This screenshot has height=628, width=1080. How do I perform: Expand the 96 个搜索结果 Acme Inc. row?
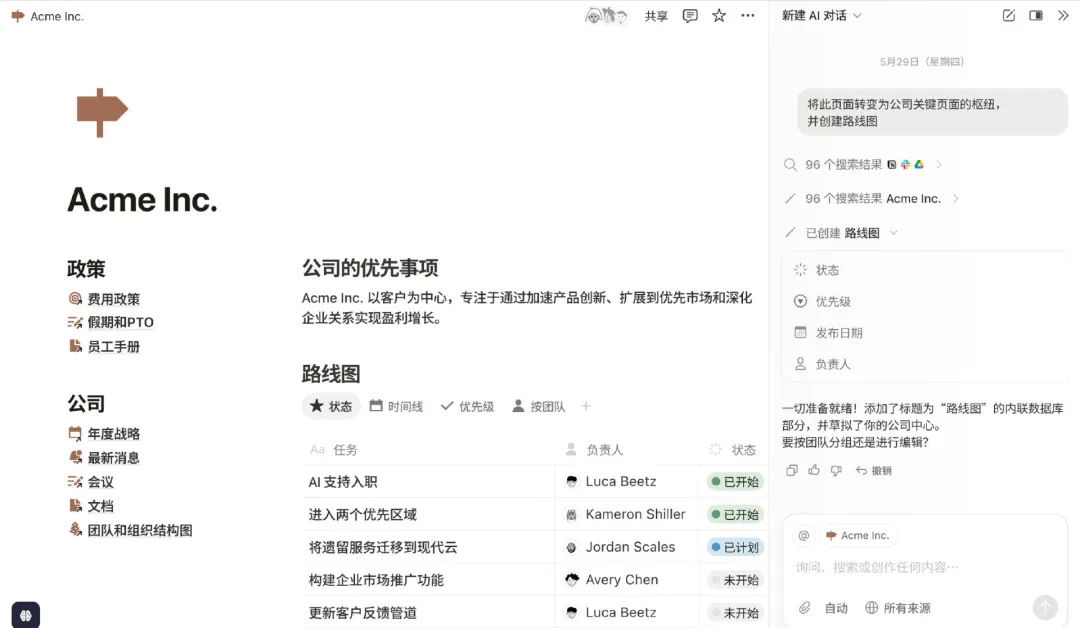pyautogui.click(x=872, y=198)
